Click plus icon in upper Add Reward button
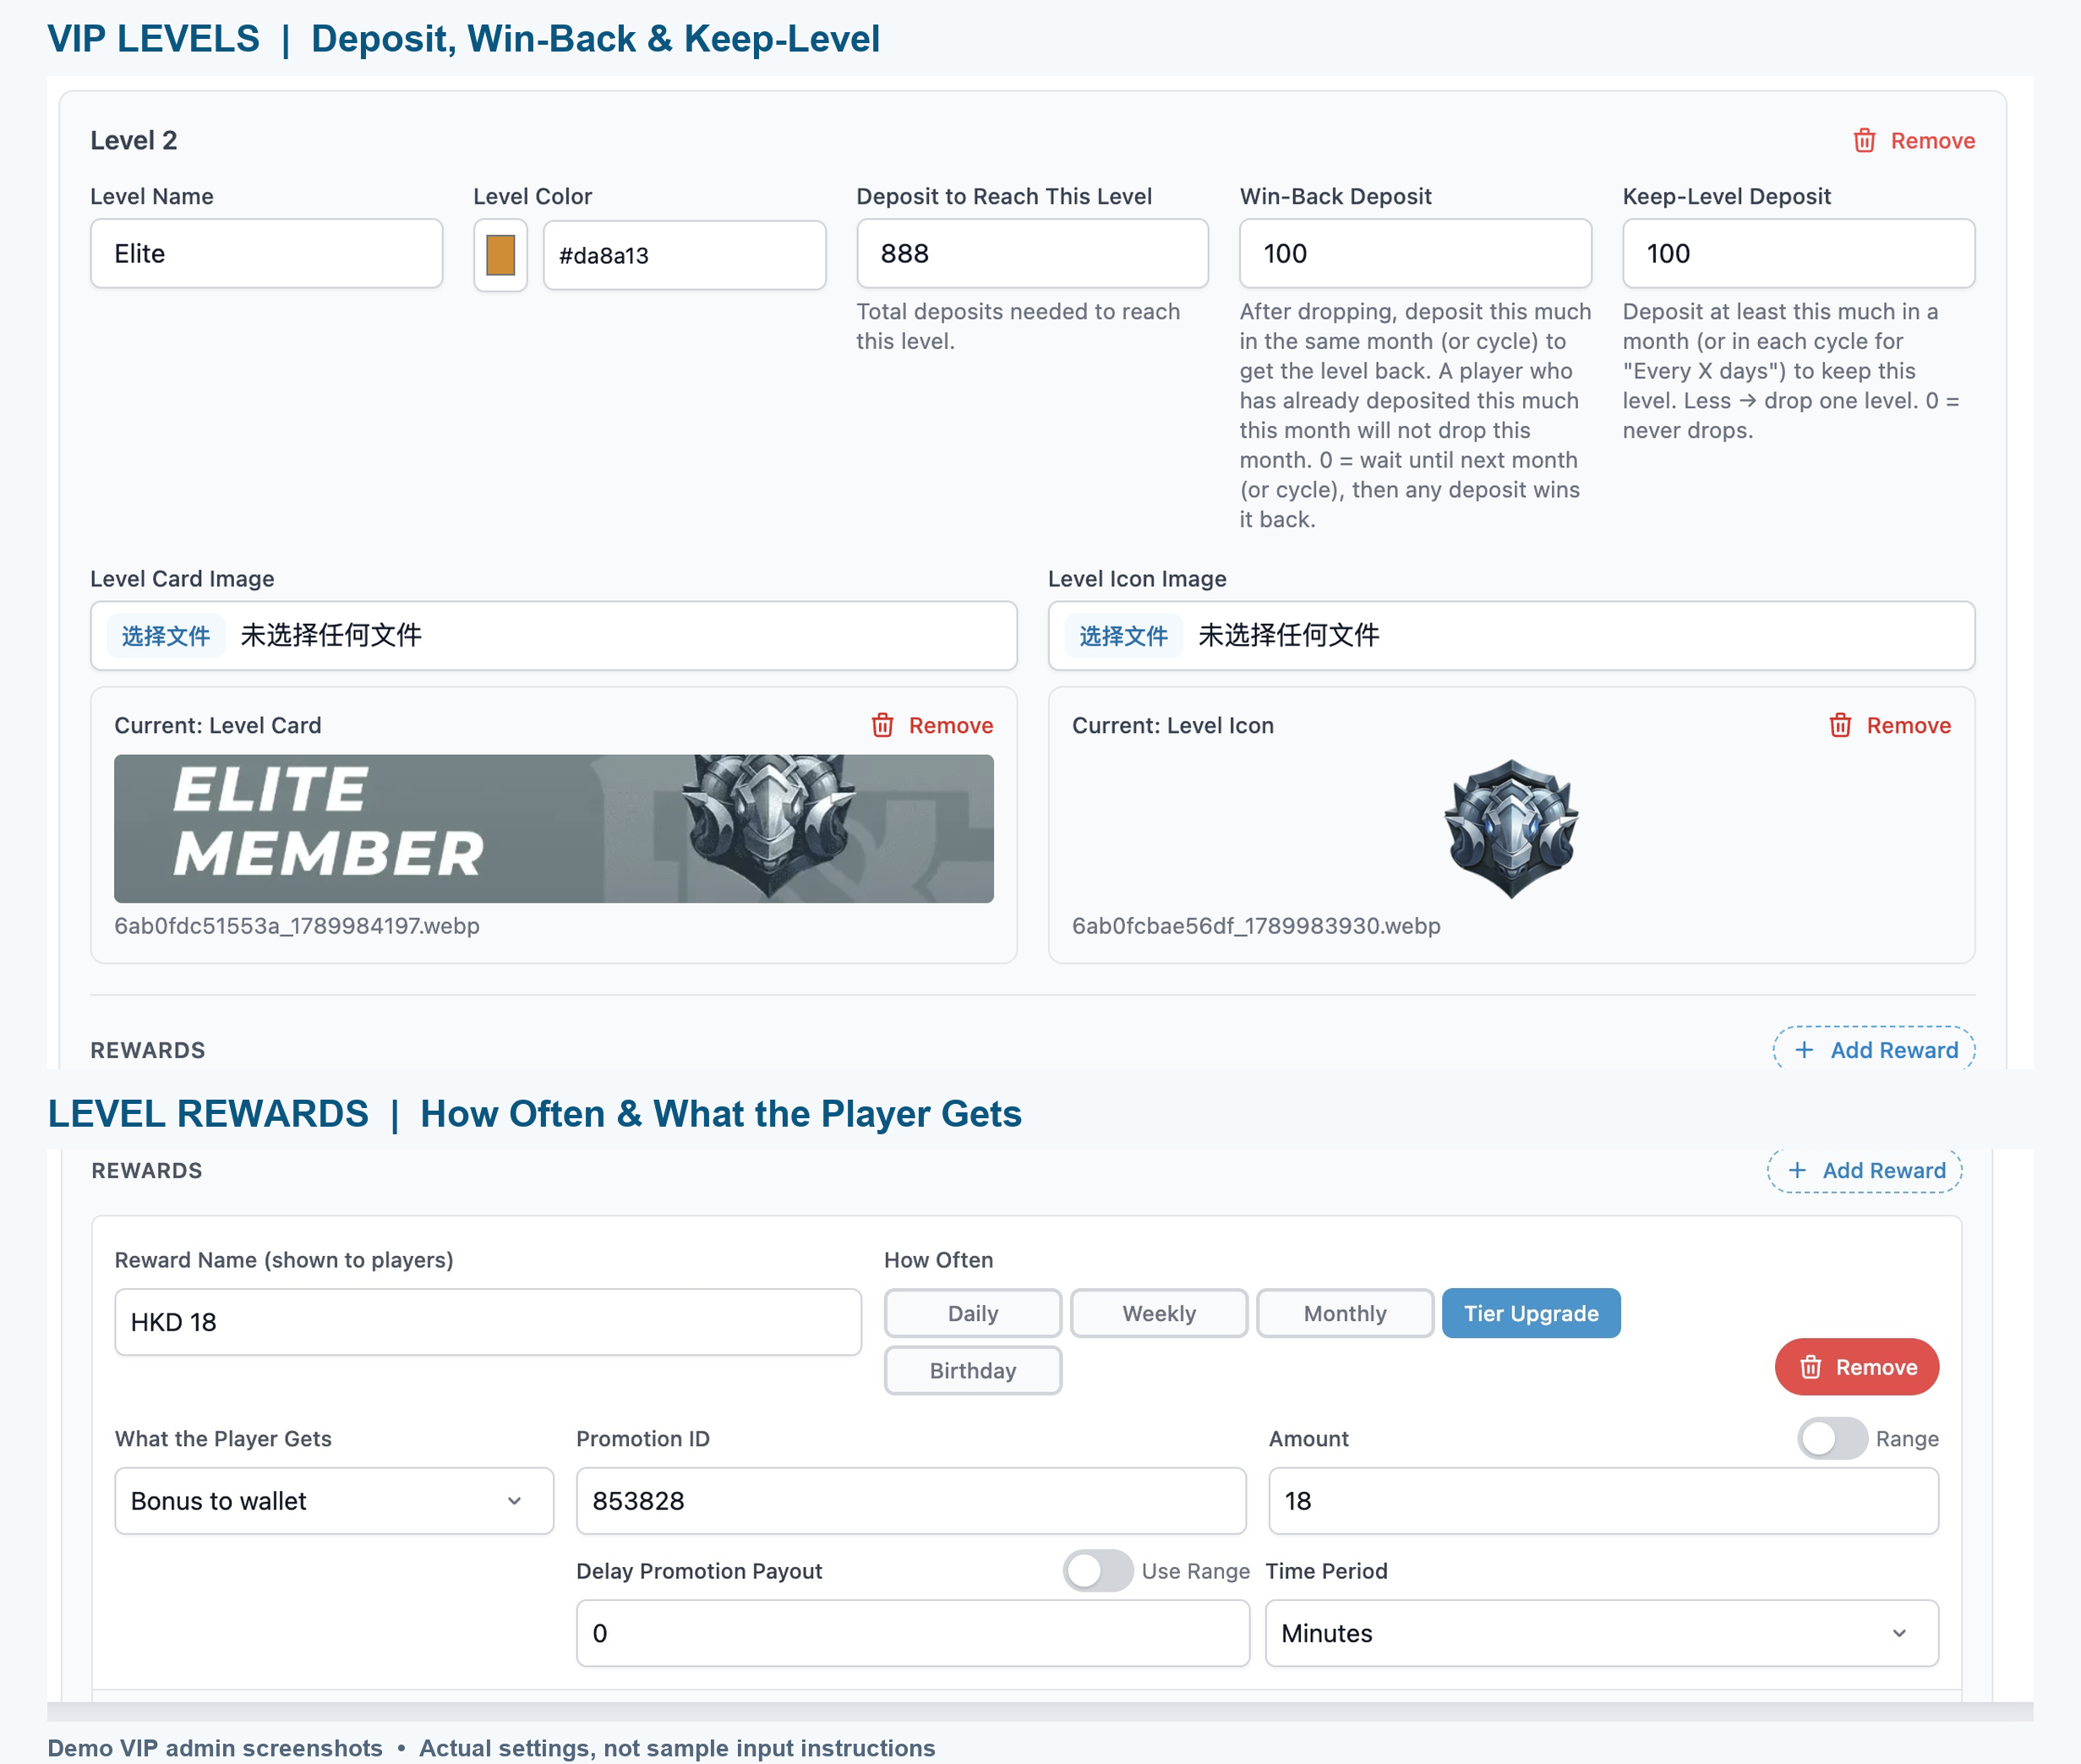This screenshot has height=1764, width=2081. tap(1804, 1050)
